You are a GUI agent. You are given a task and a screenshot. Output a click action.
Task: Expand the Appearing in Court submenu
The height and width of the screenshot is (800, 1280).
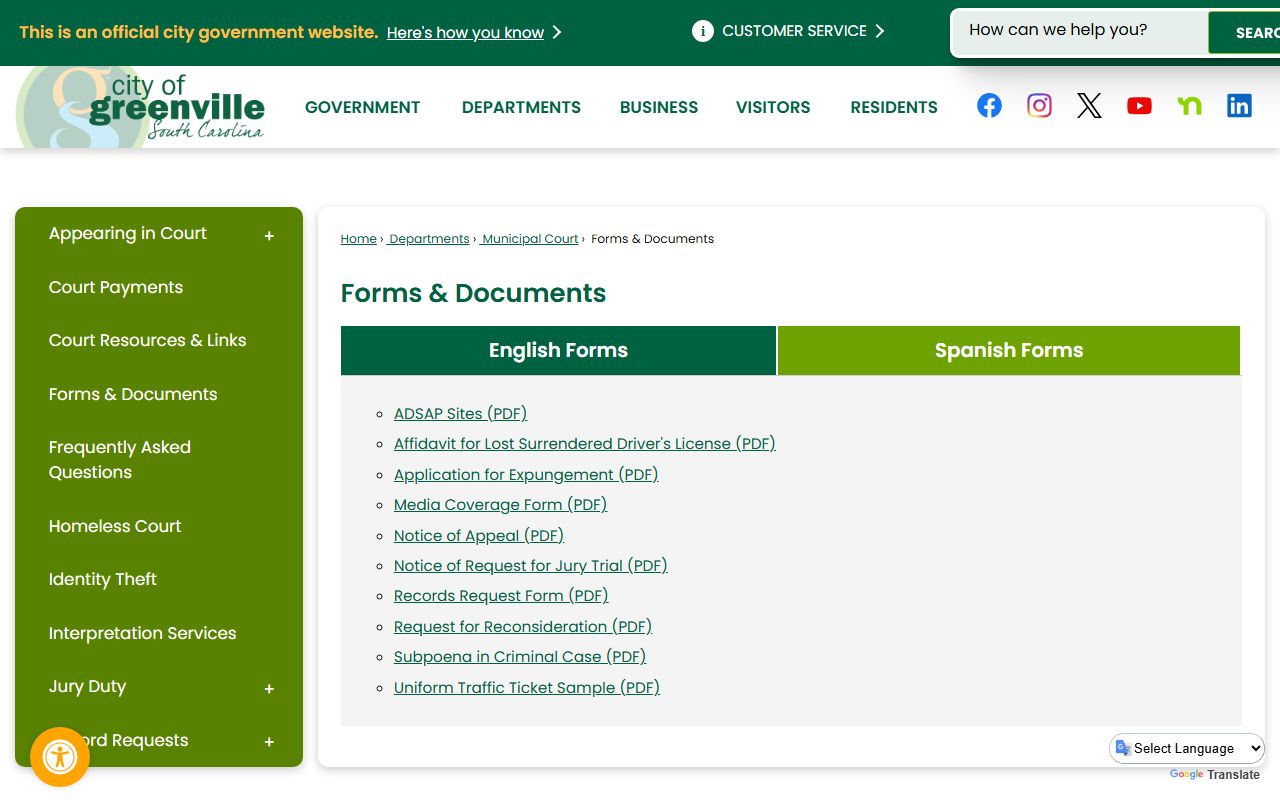click(269, 236)
